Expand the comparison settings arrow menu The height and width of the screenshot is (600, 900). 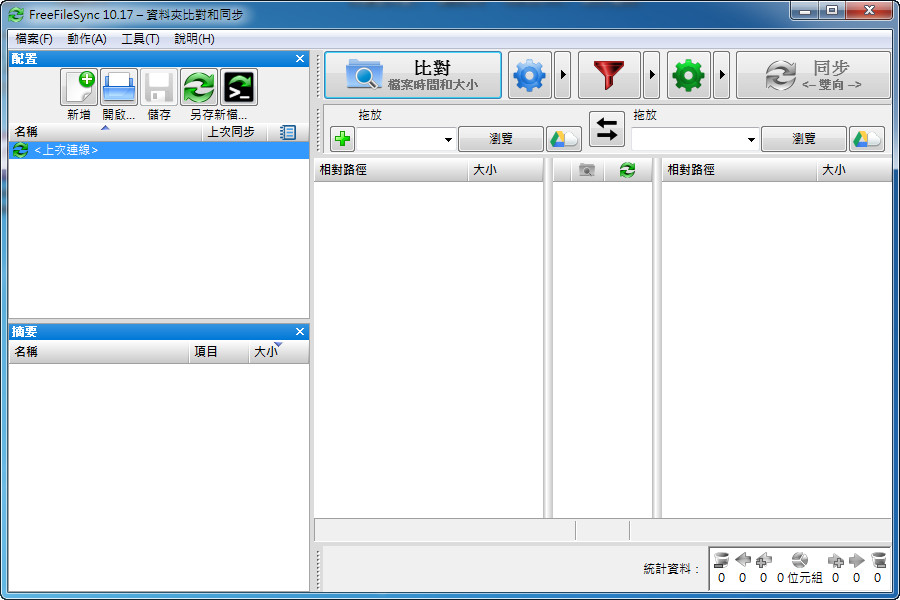563,75
